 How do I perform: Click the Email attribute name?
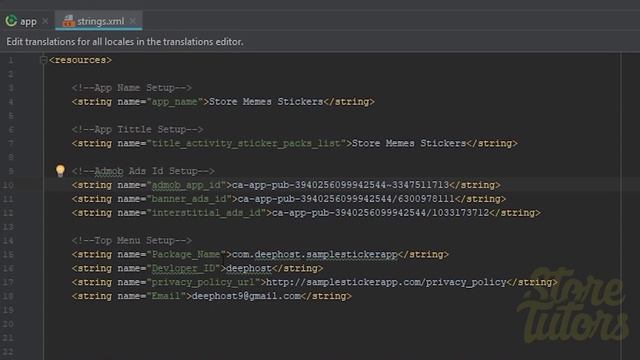(x=166, y=296)
